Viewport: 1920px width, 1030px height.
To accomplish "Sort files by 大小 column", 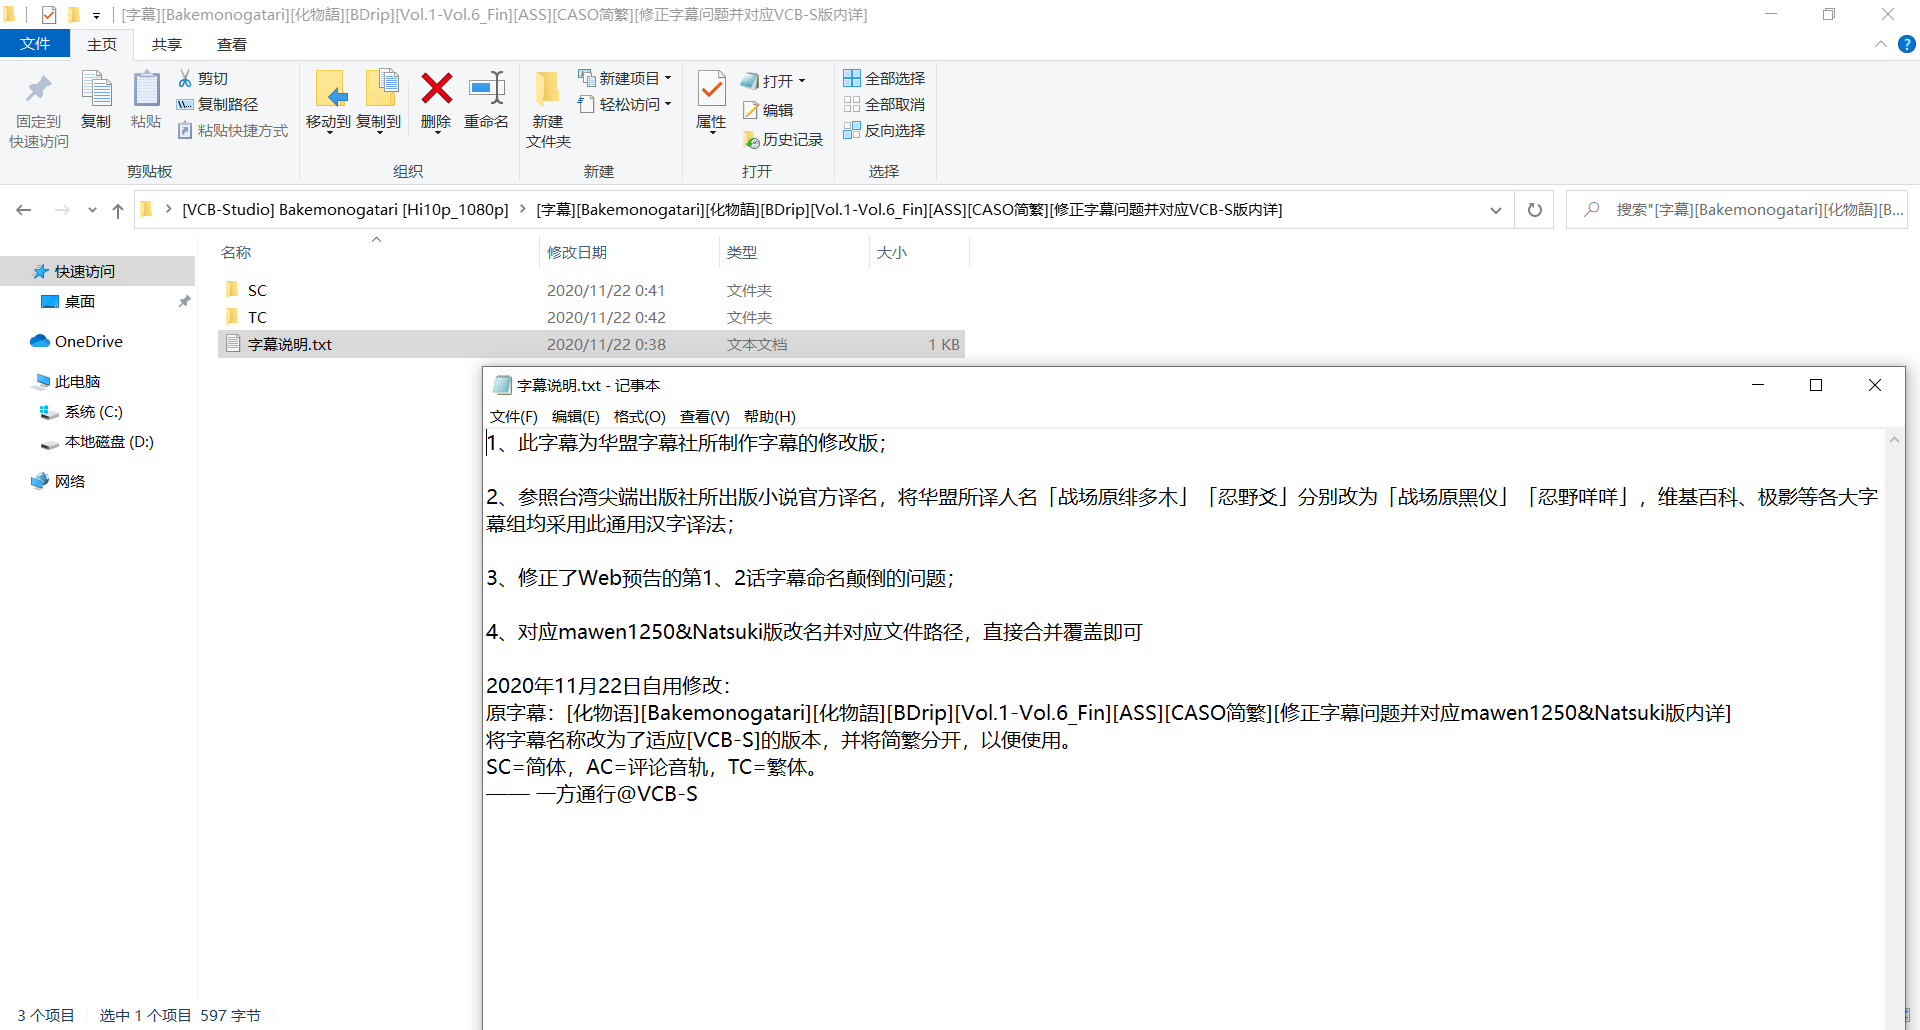I will point(919,252).
